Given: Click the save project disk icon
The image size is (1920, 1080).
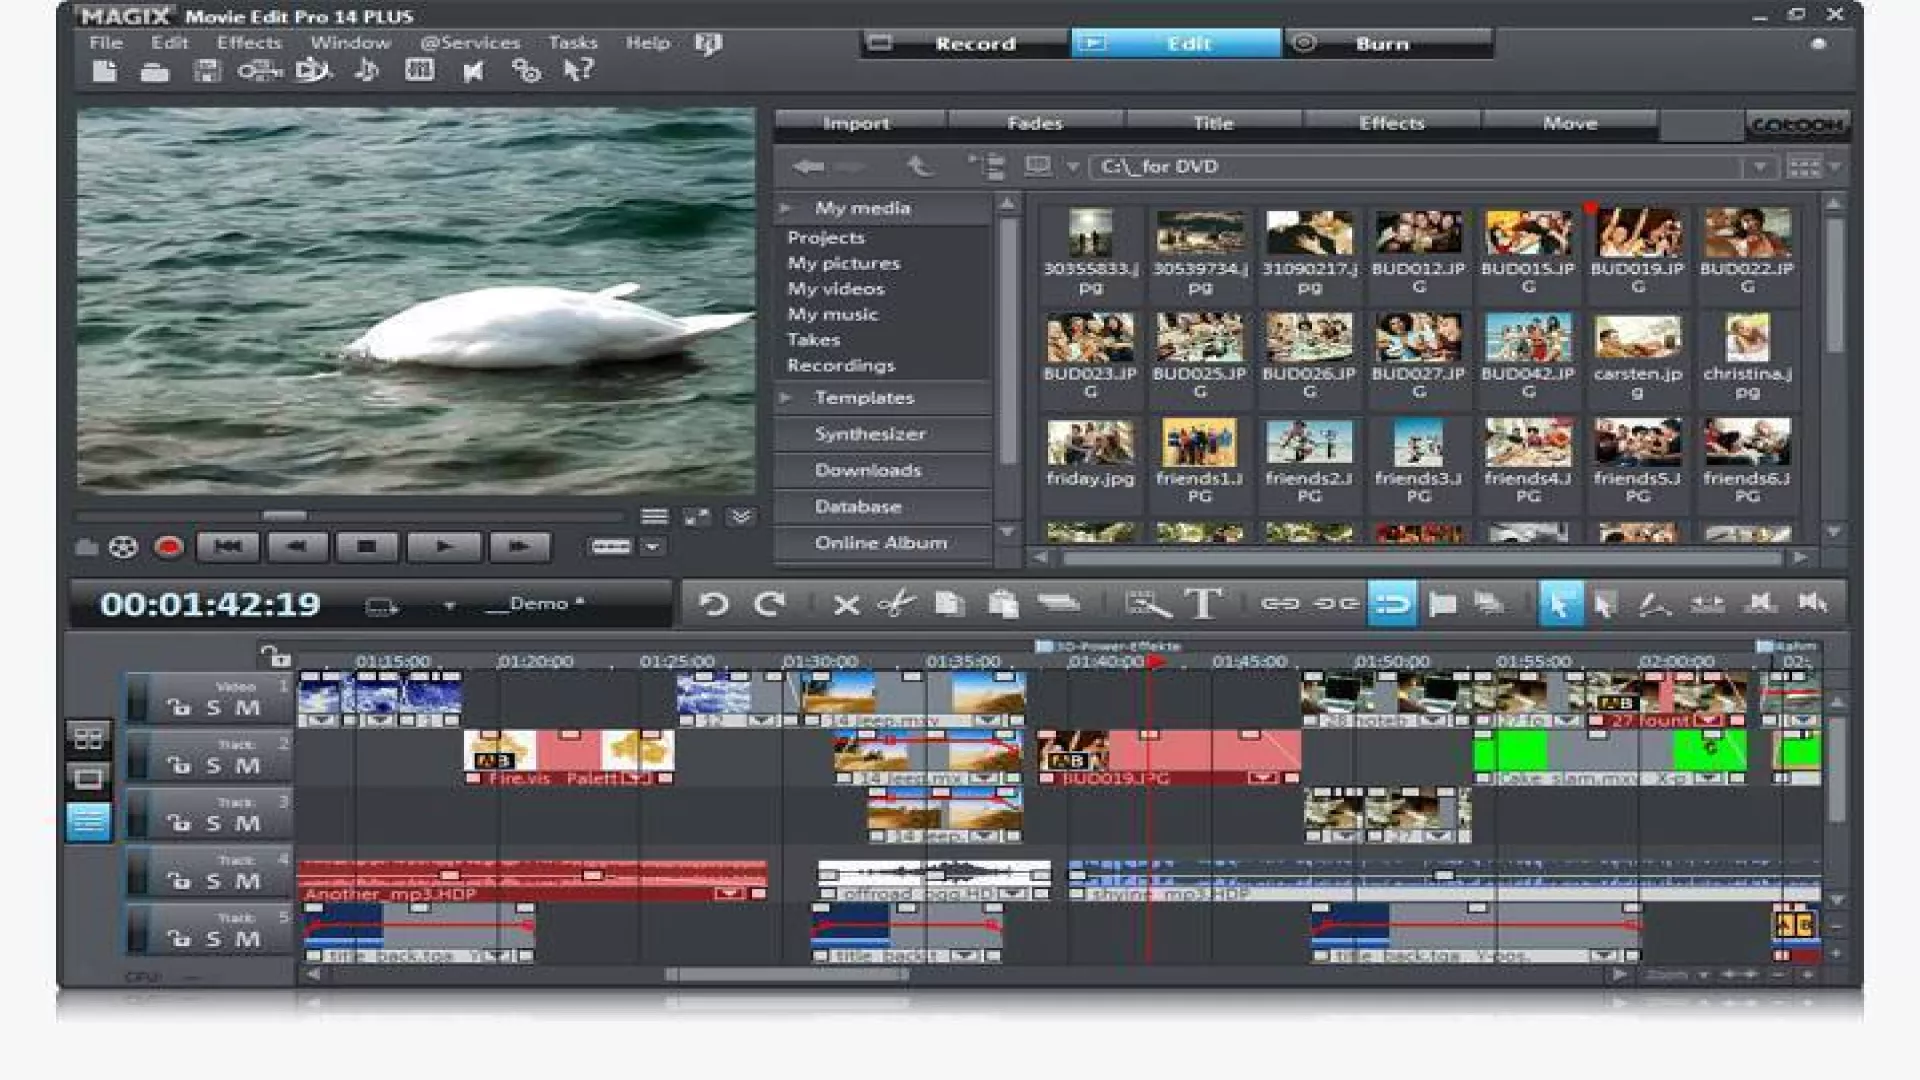Looking at the screenshot, I should pos(207,72).
